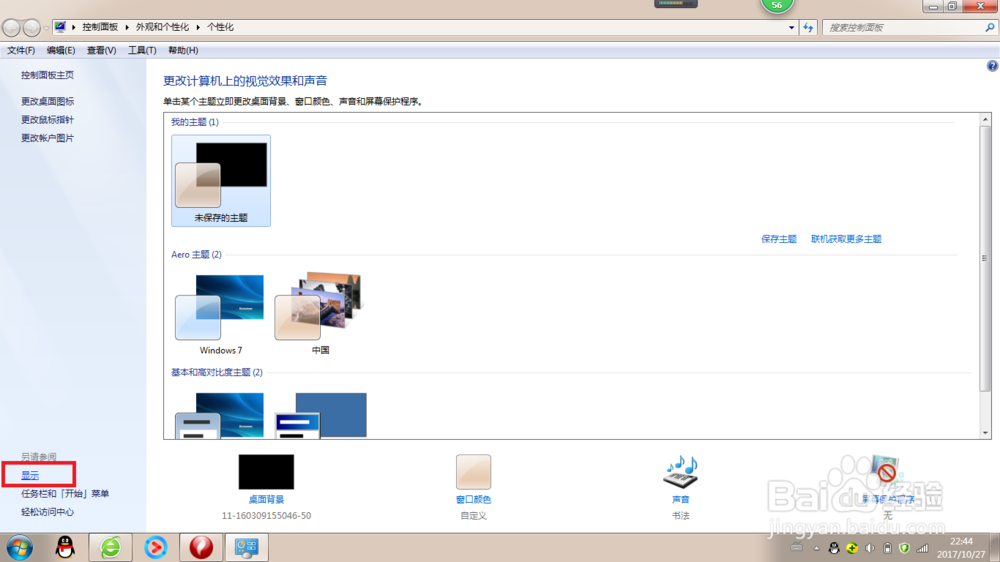
Task: Open the 编辑(E) menu
Action: 61,50
